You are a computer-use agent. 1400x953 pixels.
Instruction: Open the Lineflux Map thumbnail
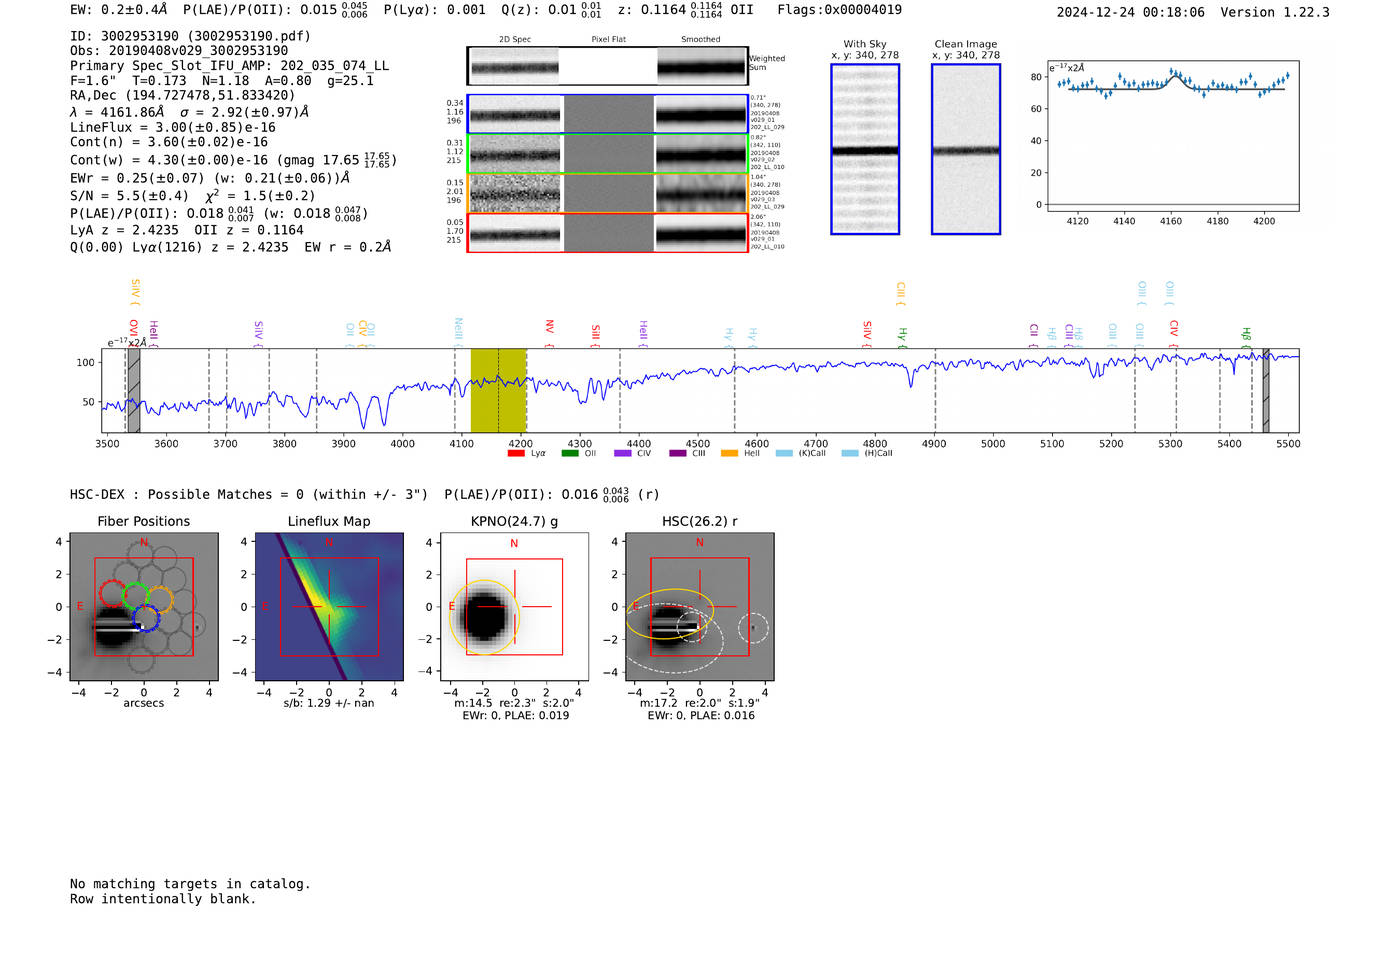[329, 607]
